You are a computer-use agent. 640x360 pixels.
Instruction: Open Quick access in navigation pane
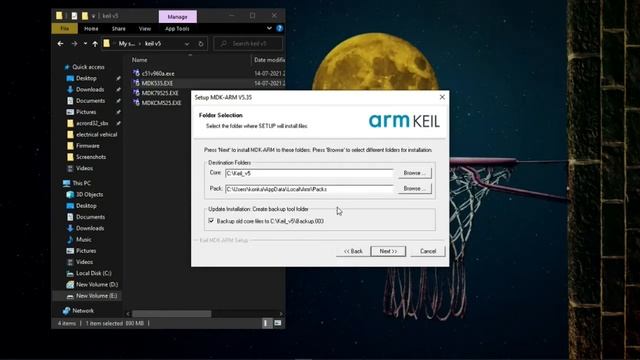pos(88,67)
